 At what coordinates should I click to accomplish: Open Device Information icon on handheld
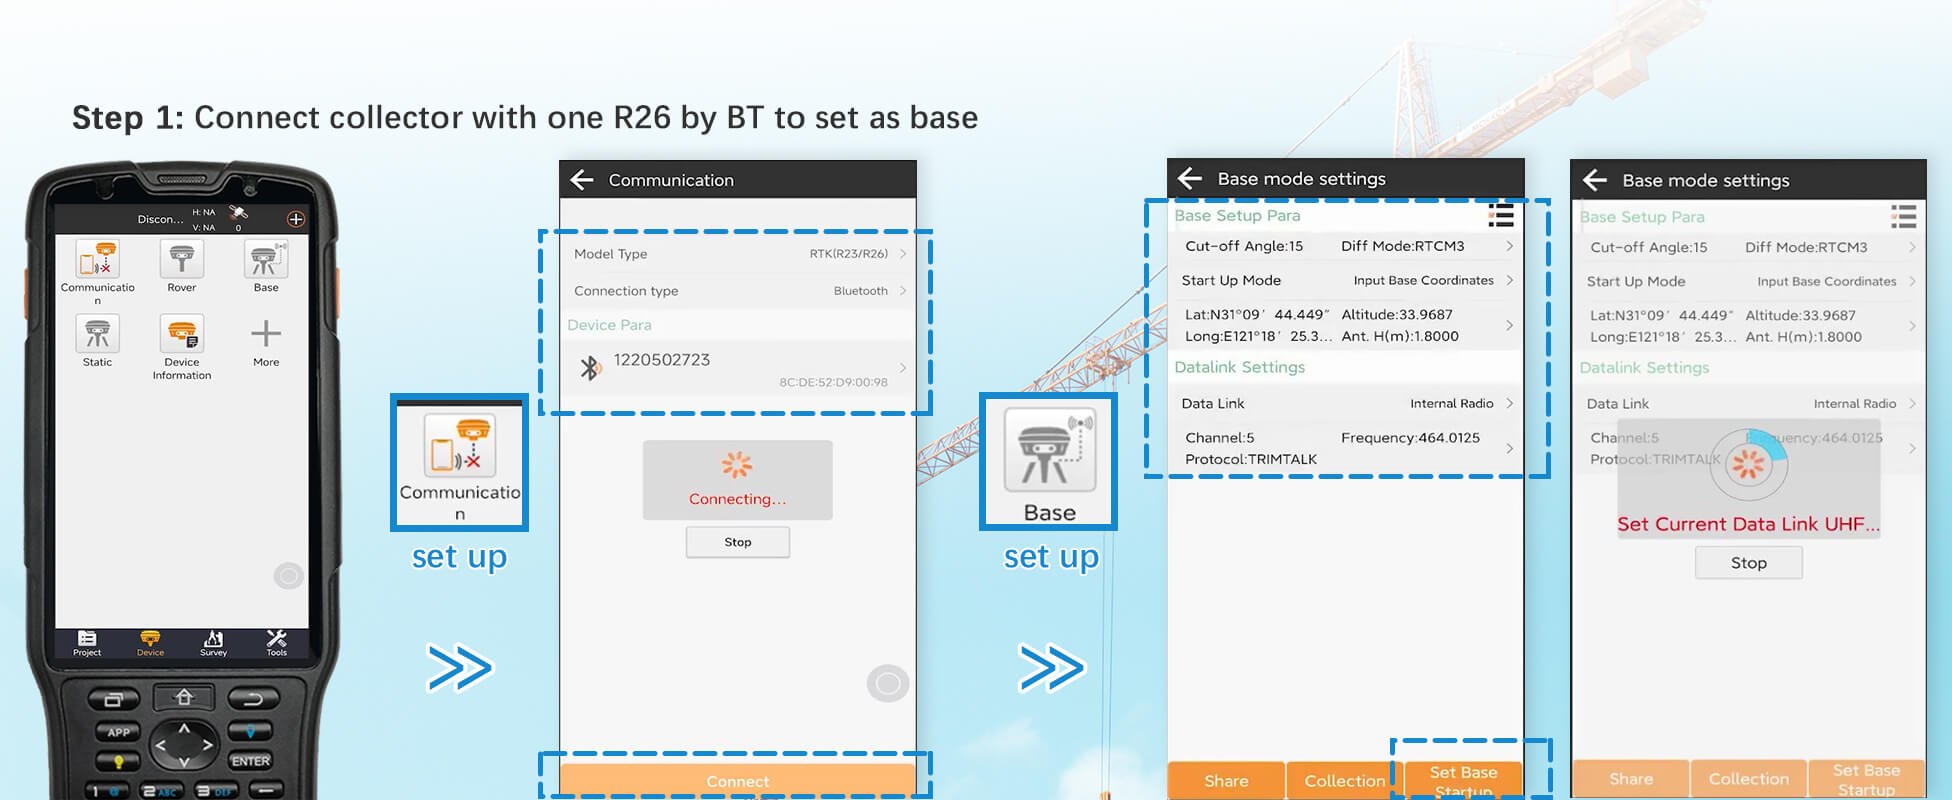(x=182, y=334)
